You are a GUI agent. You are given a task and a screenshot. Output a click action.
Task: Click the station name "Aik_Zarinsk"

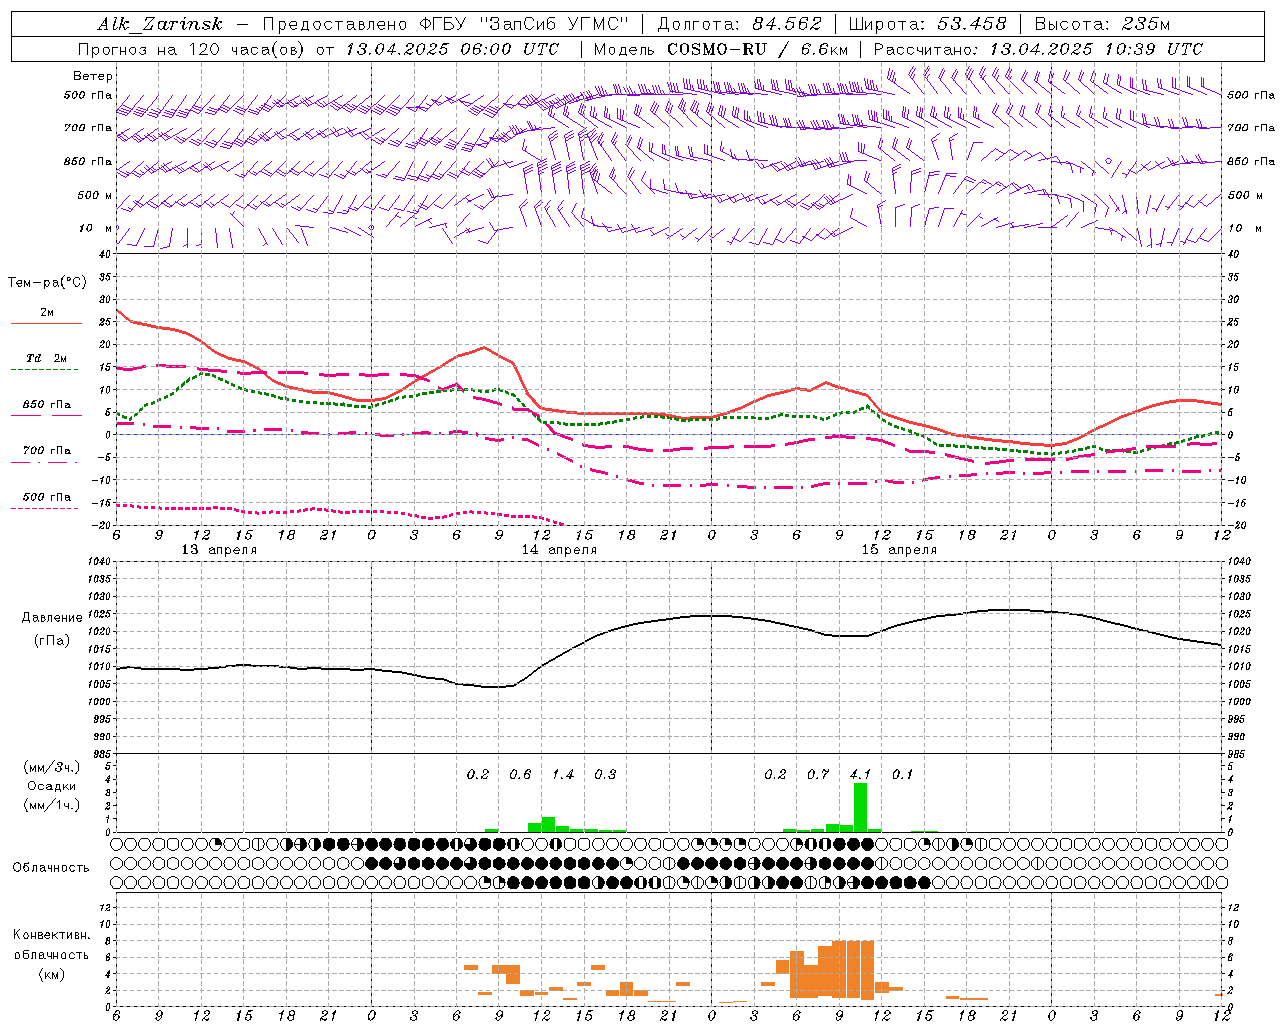[160, 24]
